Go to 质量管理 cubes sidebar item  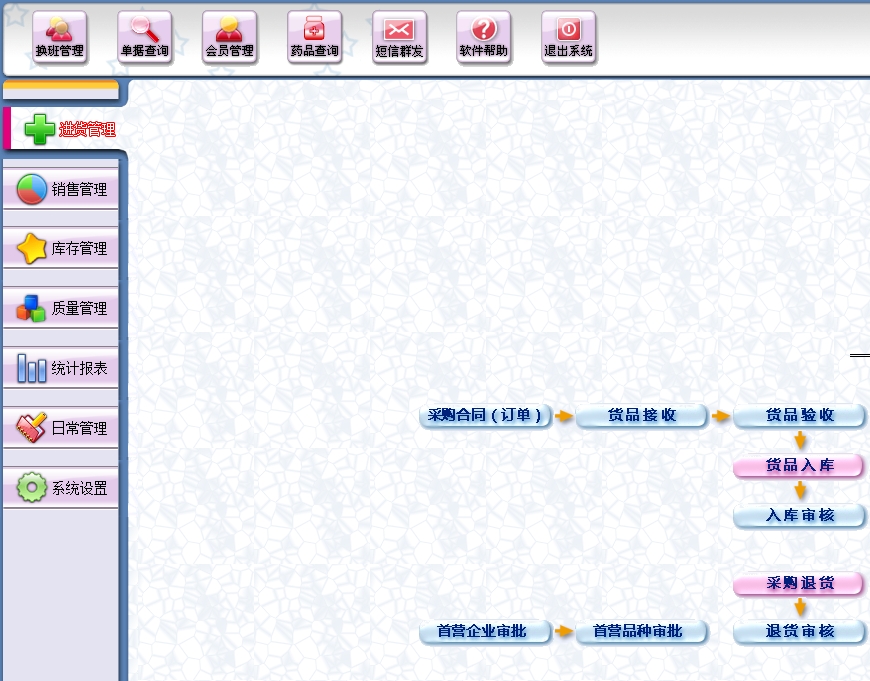pos(61,308)
